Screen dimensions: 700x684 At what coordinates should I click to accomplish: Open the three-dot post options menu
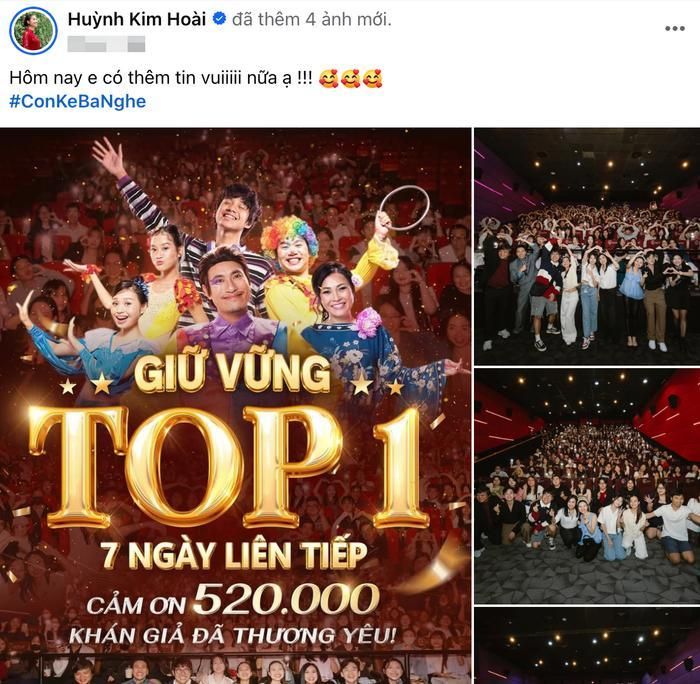[x=675, y=29]
